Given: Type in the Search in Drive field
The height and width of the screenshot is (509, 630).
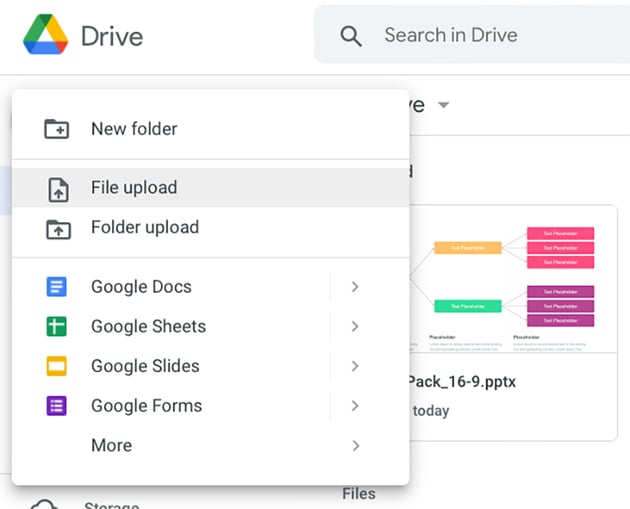Looking at the screenshot, I should tap(480, 36).
